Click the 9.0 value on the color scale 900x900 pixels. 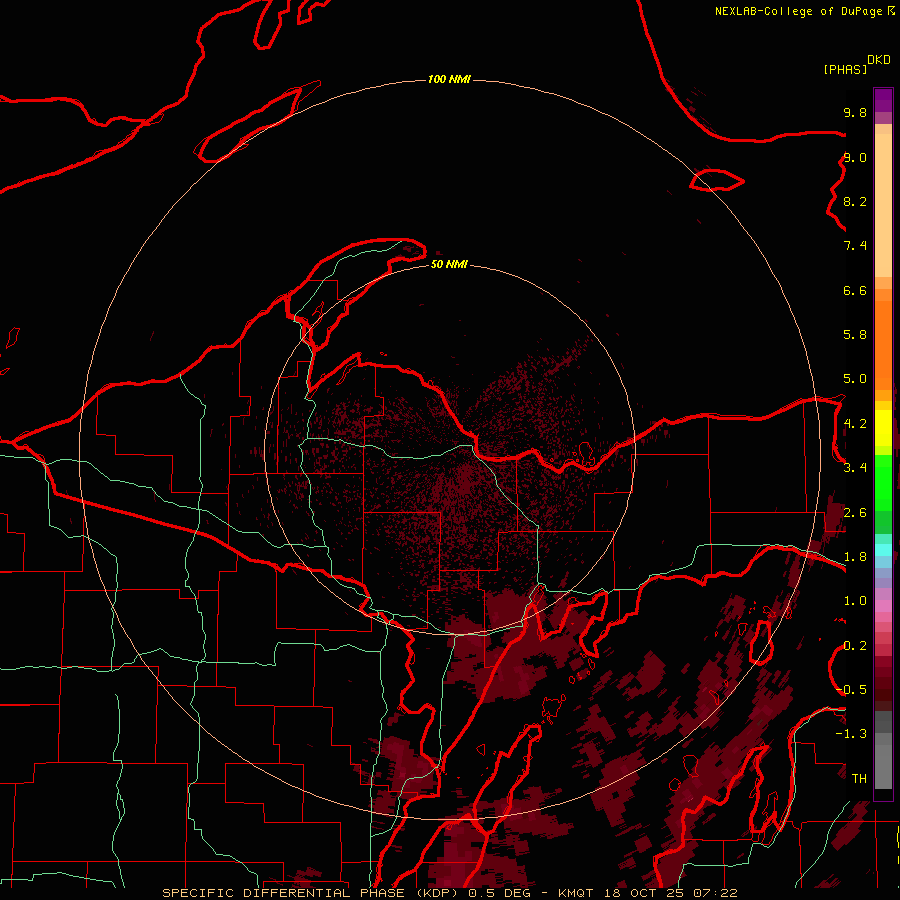[x=855, y=157]
